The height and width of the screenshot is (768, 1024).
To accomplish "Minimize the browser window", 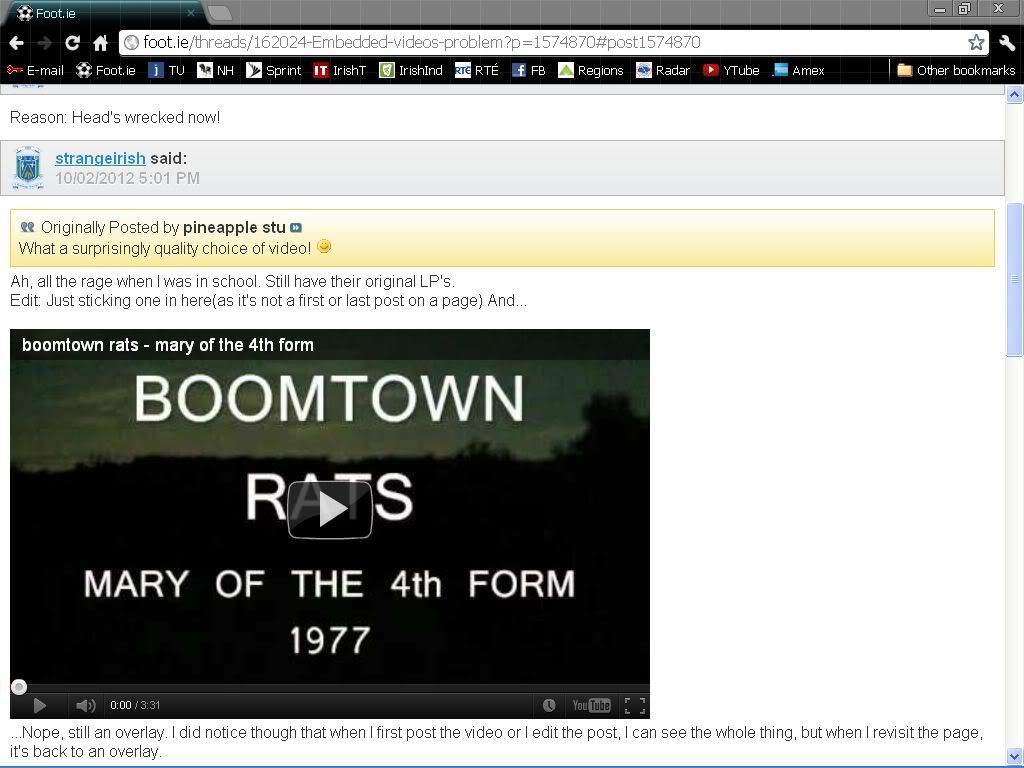I will tap(940, 8).
